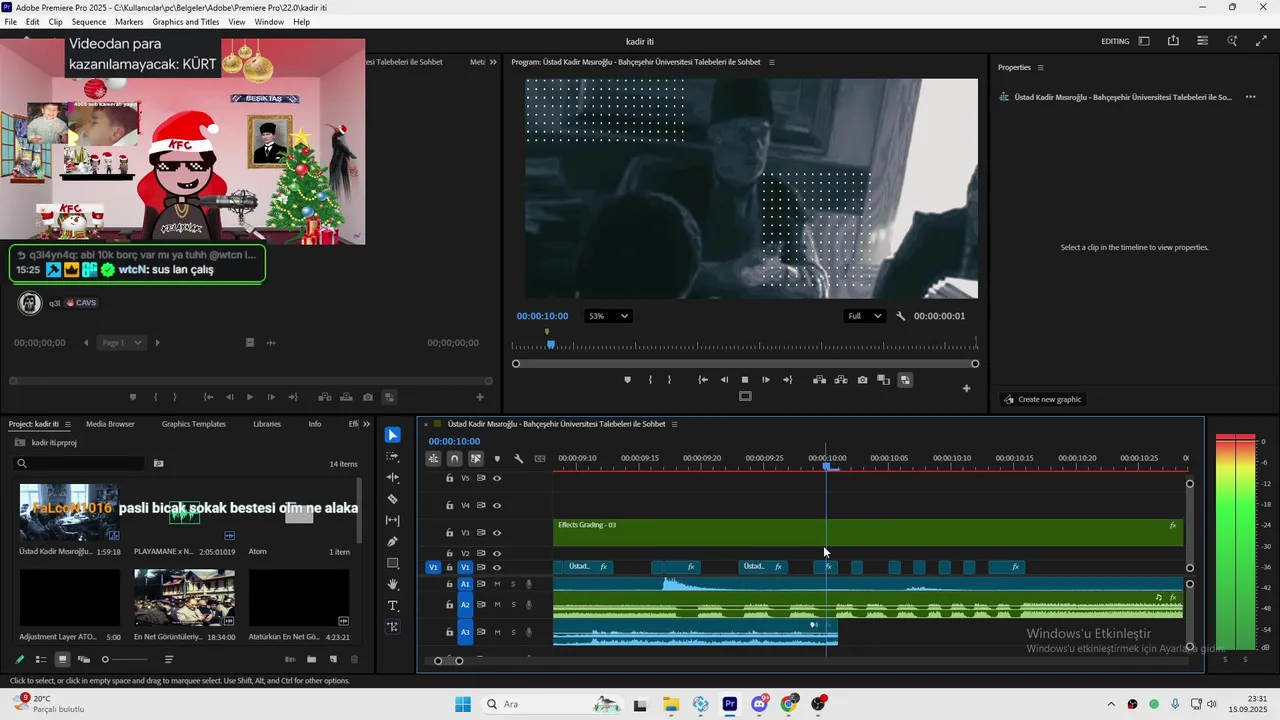This screenshot has height=720, width=1280.
Task: Expand hidden Source panel tabs chevron
Action: tap(492, 62)
